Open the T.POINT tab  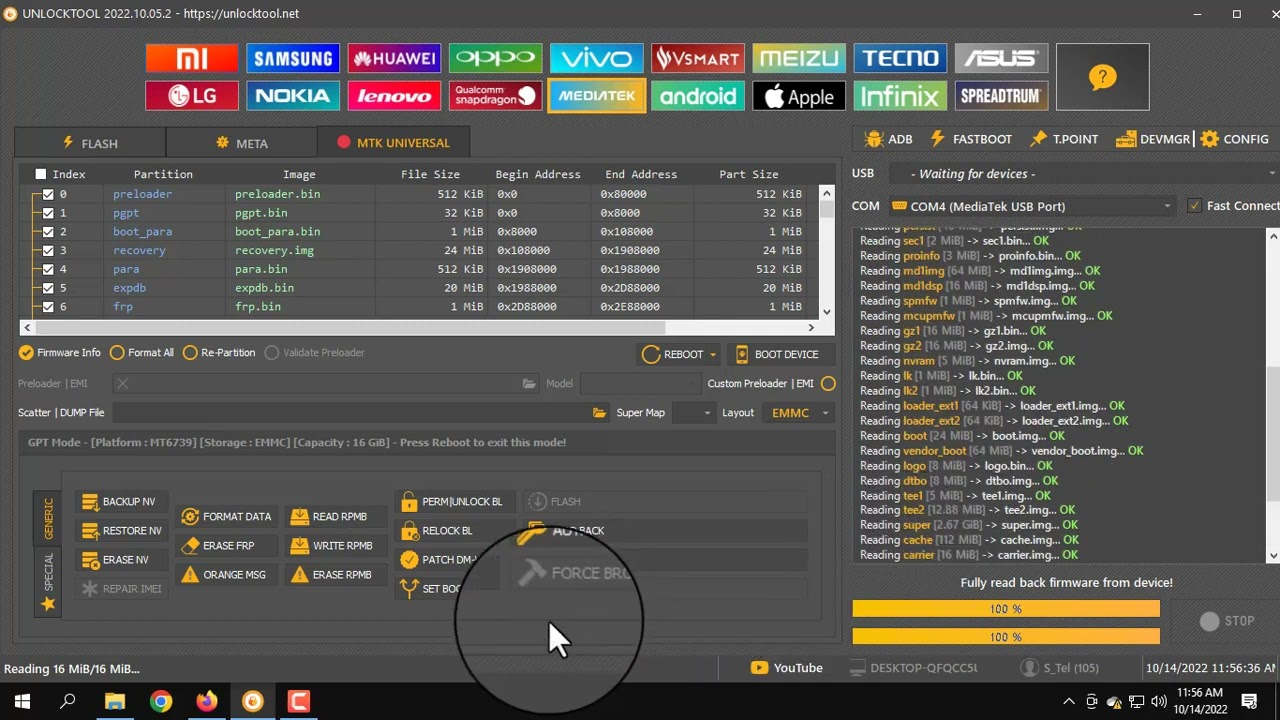(x=1063, y=139)
